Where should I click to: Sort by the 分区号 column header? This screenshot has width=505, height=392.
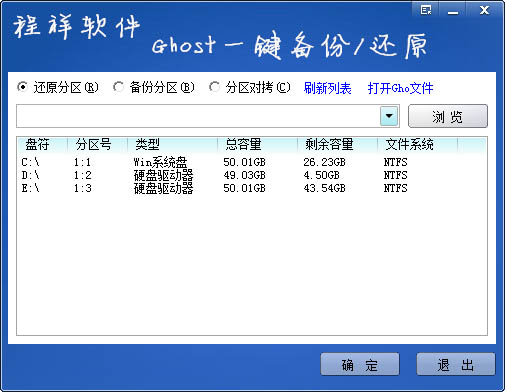click(x=98, y=144)
